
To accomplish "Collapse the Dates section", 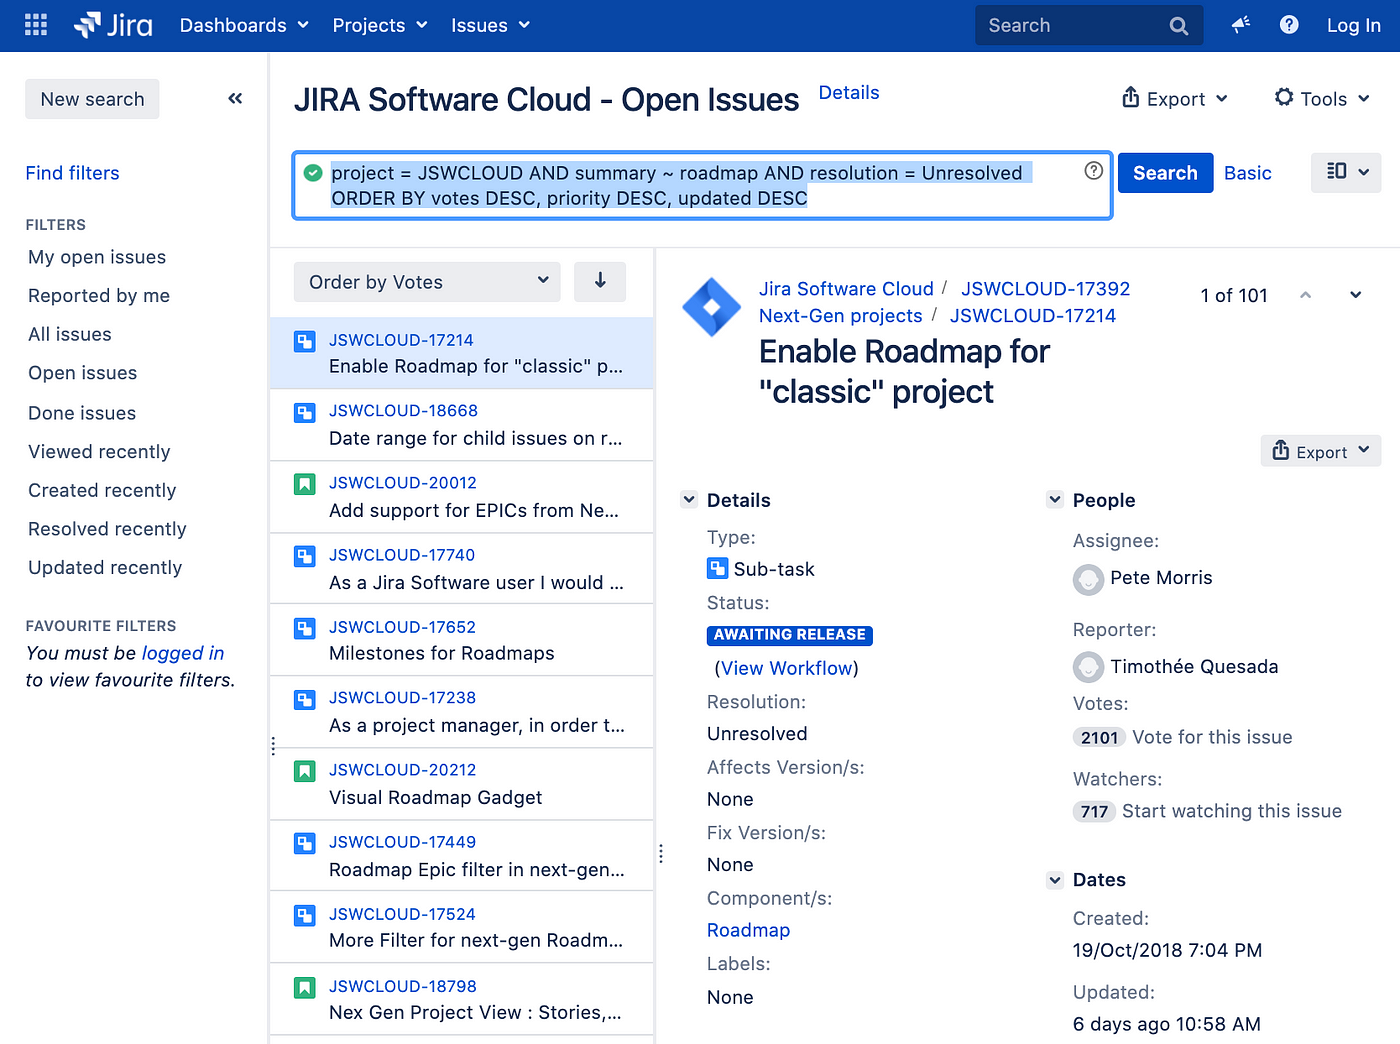I will 1054,880.
